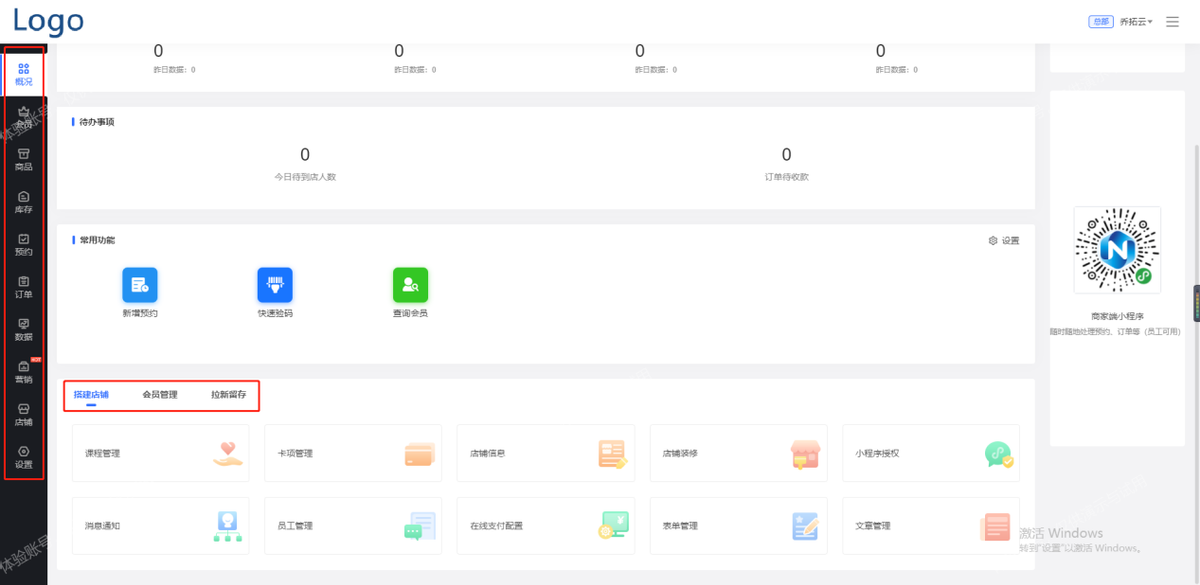This screenshot has height=585, width=1200.
Task: View the 数据 data sidebar icon
Action: coord(24,330)
